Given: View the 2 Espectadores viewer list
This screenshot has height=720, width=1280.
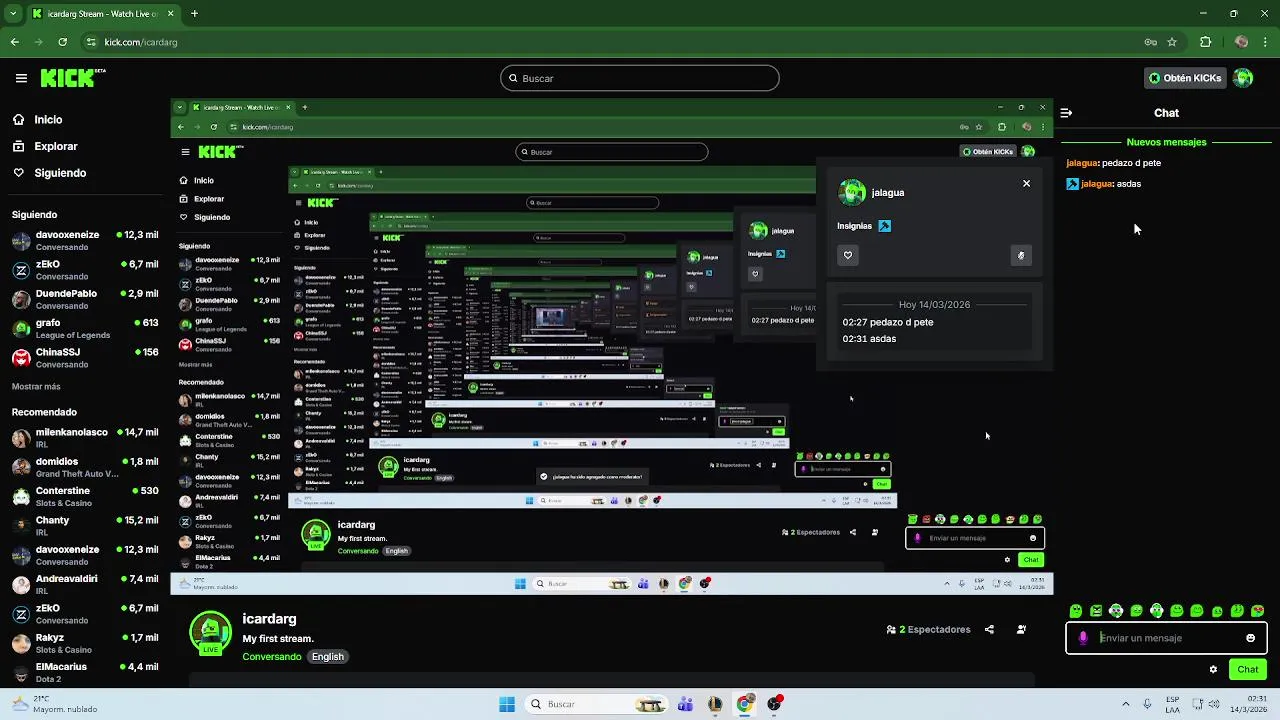Looking at the screenshot, I should (x=928, y=630).
